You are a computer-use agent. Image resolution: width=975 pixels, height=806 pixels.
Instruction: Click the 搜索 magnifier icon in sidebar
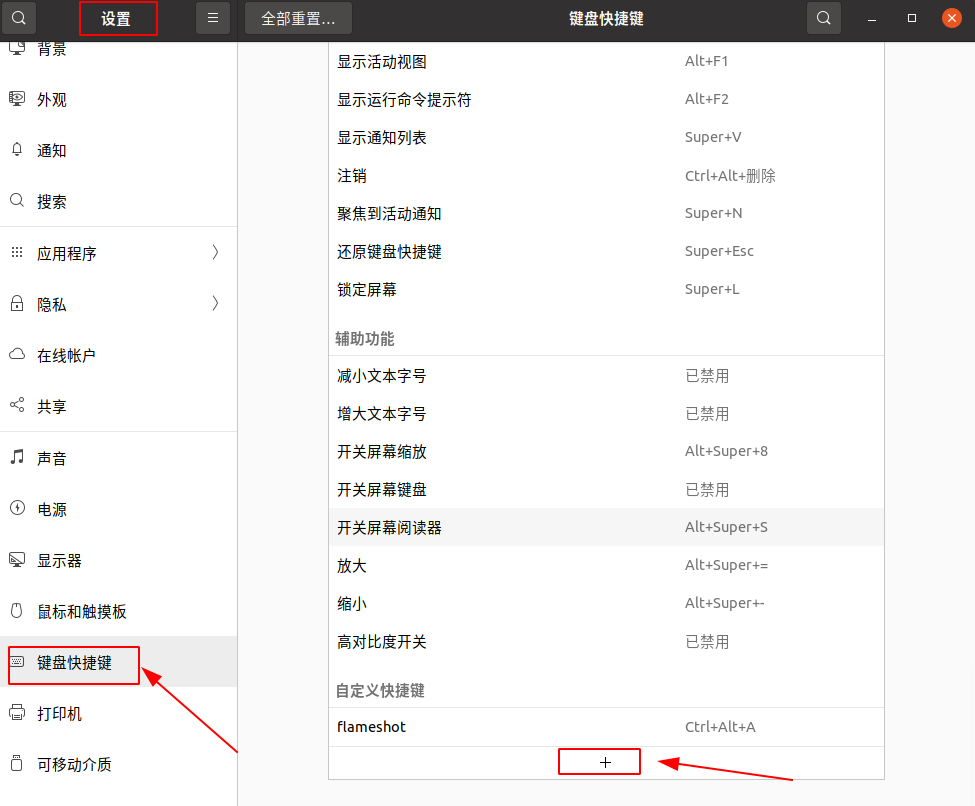(x=17, y=201)
